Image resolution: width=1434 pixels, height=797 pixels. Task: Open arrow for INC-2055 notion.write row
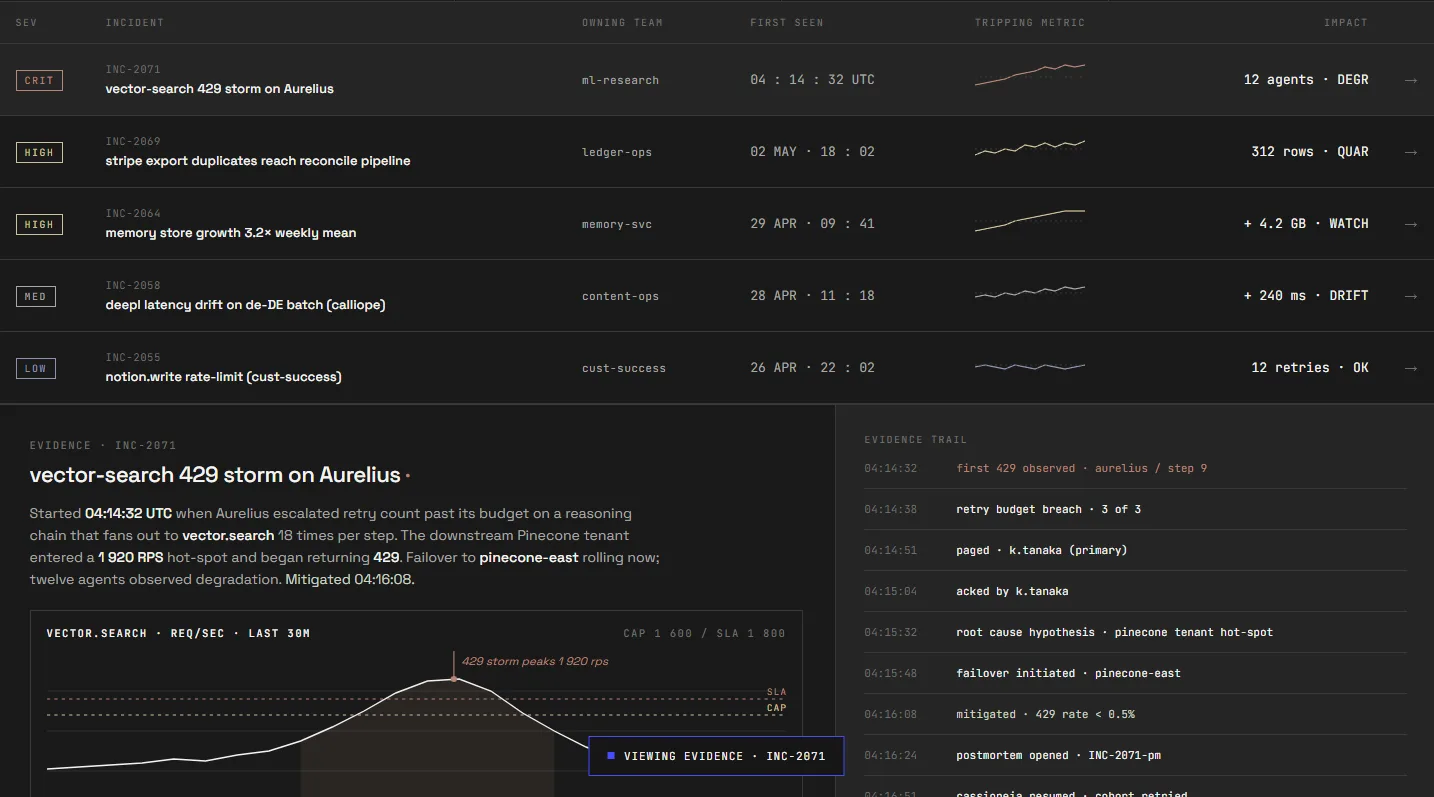pos(1410,368)
